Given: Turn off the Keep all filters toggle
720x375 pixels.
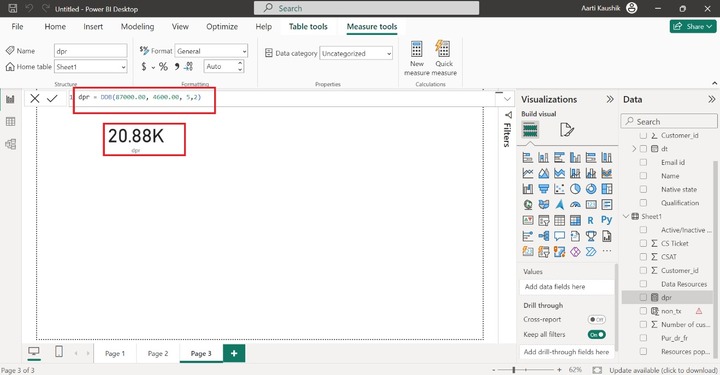Looking at the screenshot, I should pos(596,335).
